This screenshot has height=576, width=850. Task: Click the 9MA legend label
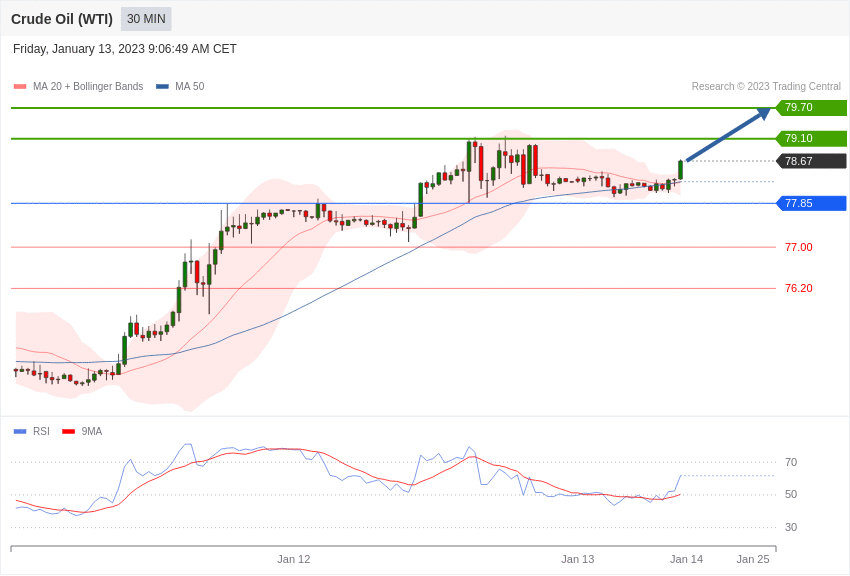[x=92, y=431]
